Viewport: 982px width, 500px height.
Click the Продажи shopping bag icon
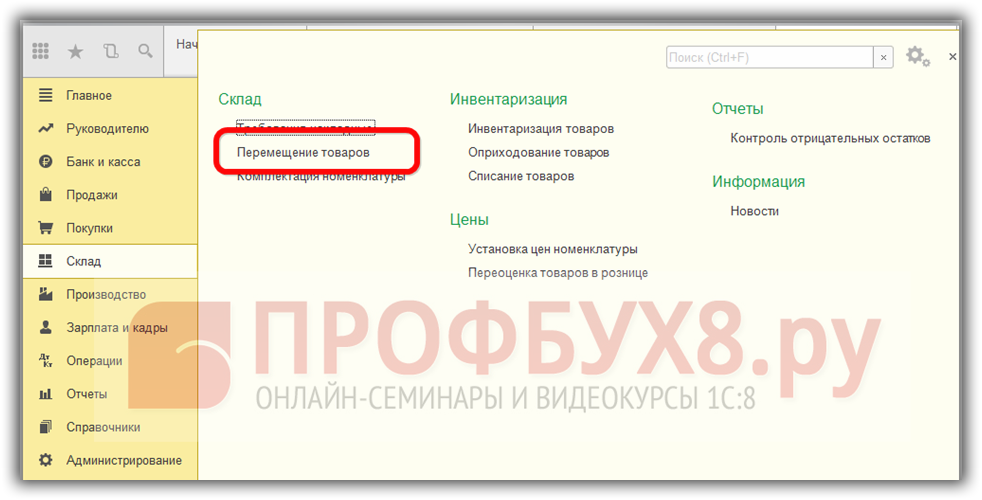point(45,195)
